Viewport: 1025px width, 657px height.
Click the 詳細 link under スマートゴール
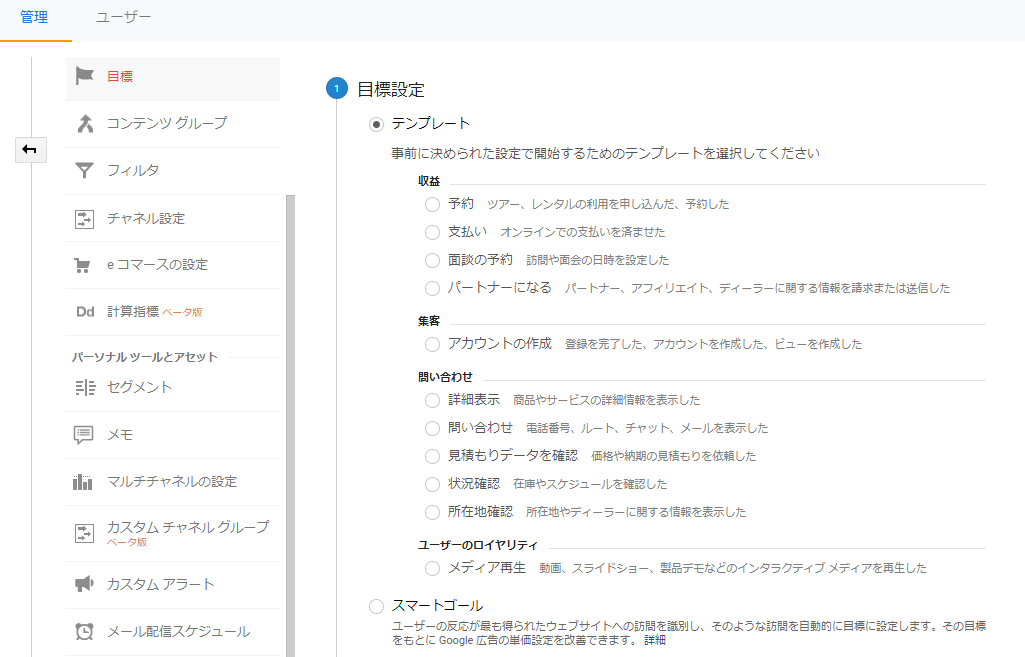654,640
